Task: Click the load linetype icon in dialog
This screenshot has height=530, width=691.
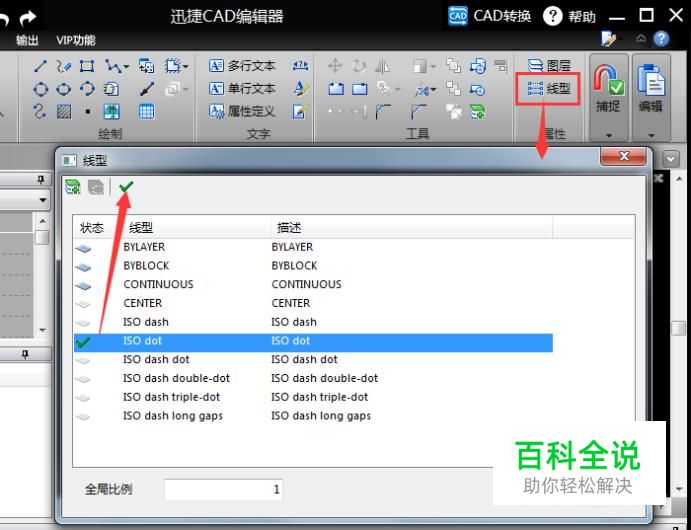Action: coord(73,187)
